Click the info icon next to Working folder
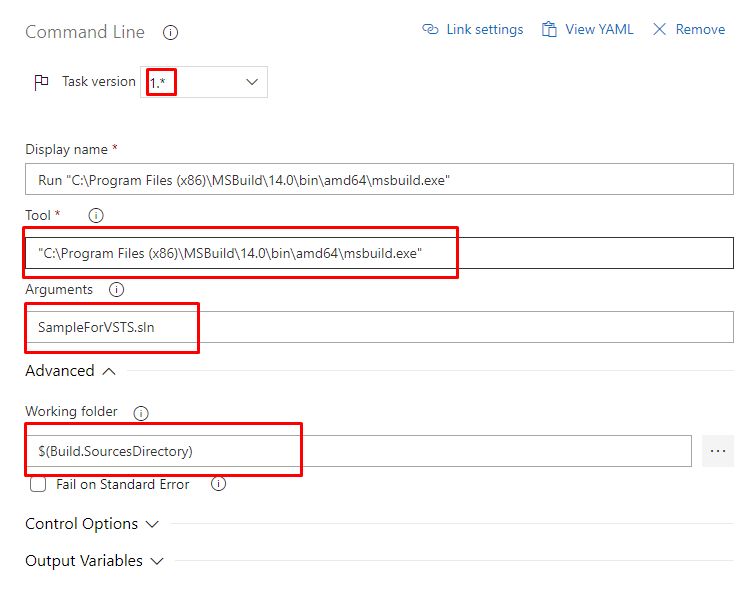This screenshot has height=589, width=756. click(x=141, y=413)
